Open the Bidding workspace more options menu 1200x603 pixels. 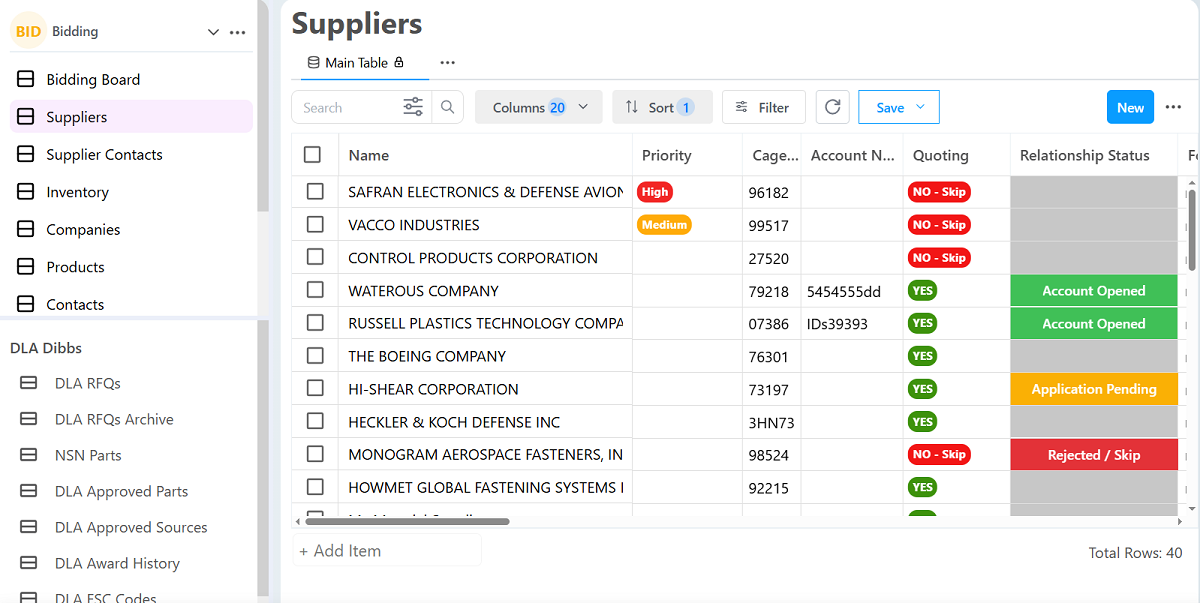tap(237, 32)
